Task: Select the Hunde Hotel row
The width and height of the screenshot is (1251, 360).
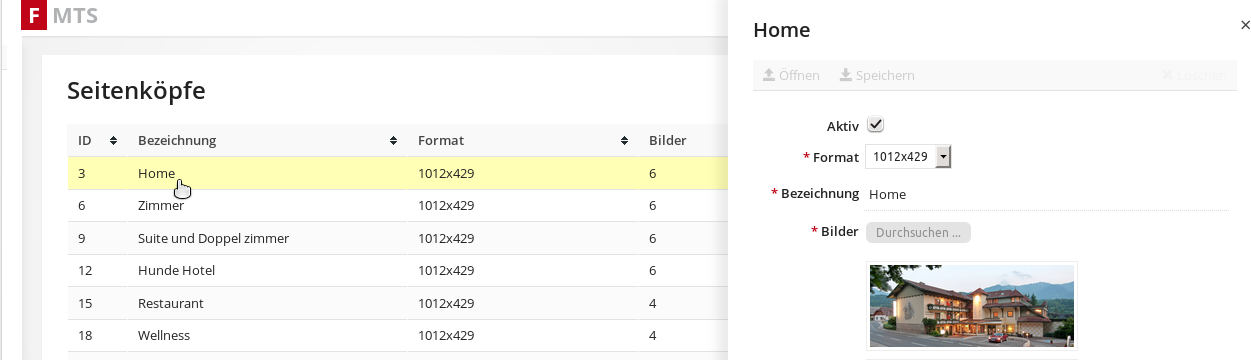Action: pyautogui.click(x=397, y=270)
